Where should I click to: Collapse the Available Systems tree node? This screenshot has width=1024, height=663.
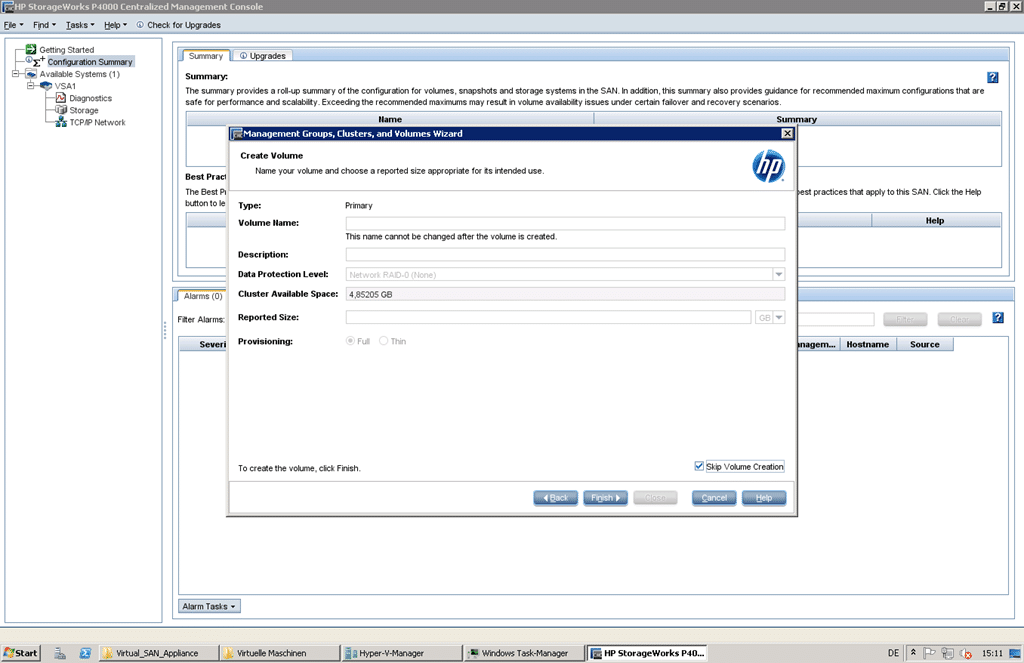16,74
